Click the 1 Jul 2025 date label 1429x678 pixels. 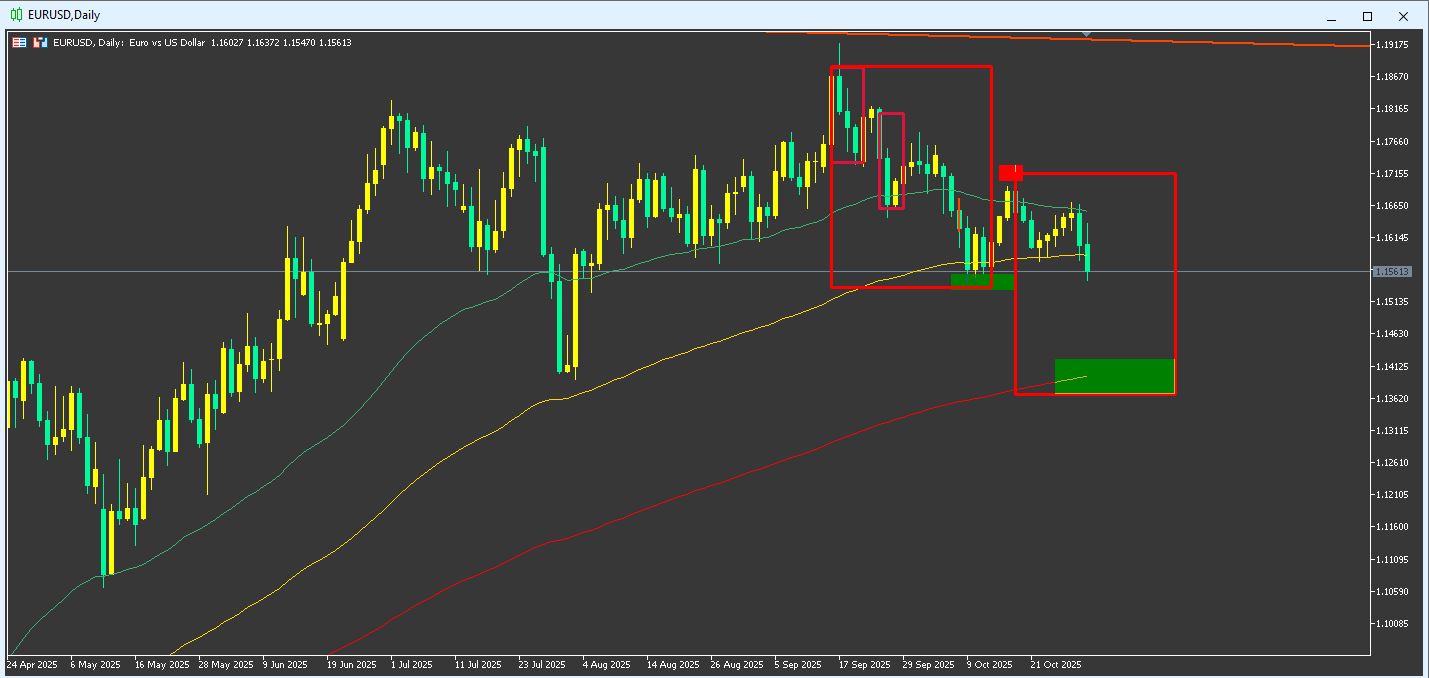click(411, 664)
